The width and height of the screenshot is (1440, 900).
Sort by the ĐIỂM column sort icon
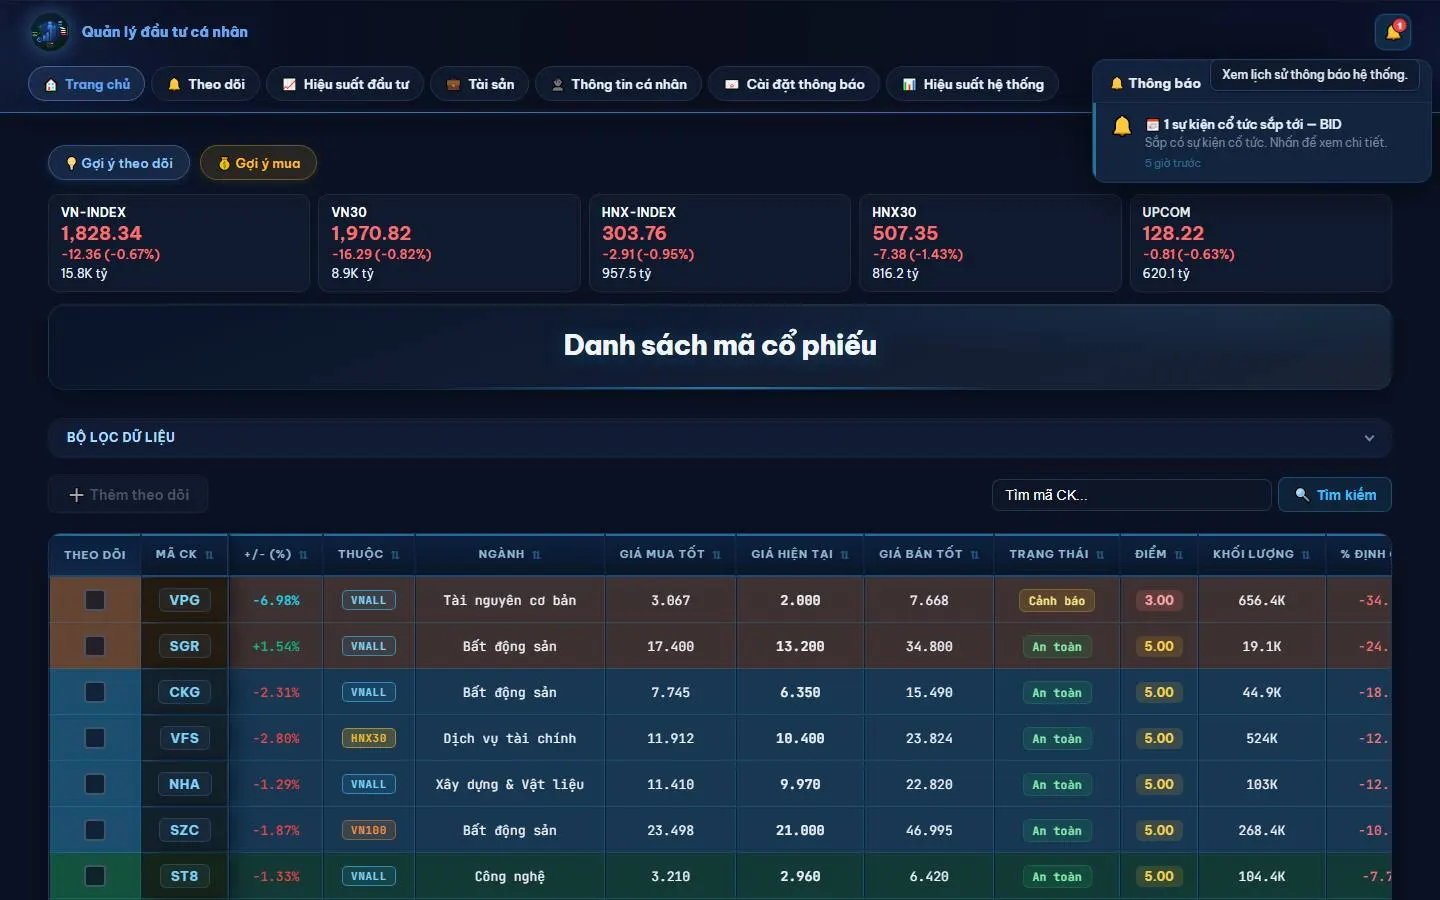tap(1178, 555)
